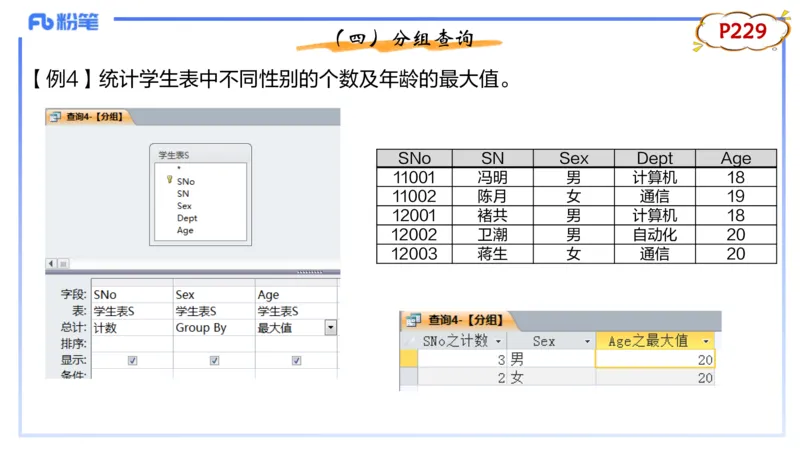Click student name 陈月

point(492,196)
